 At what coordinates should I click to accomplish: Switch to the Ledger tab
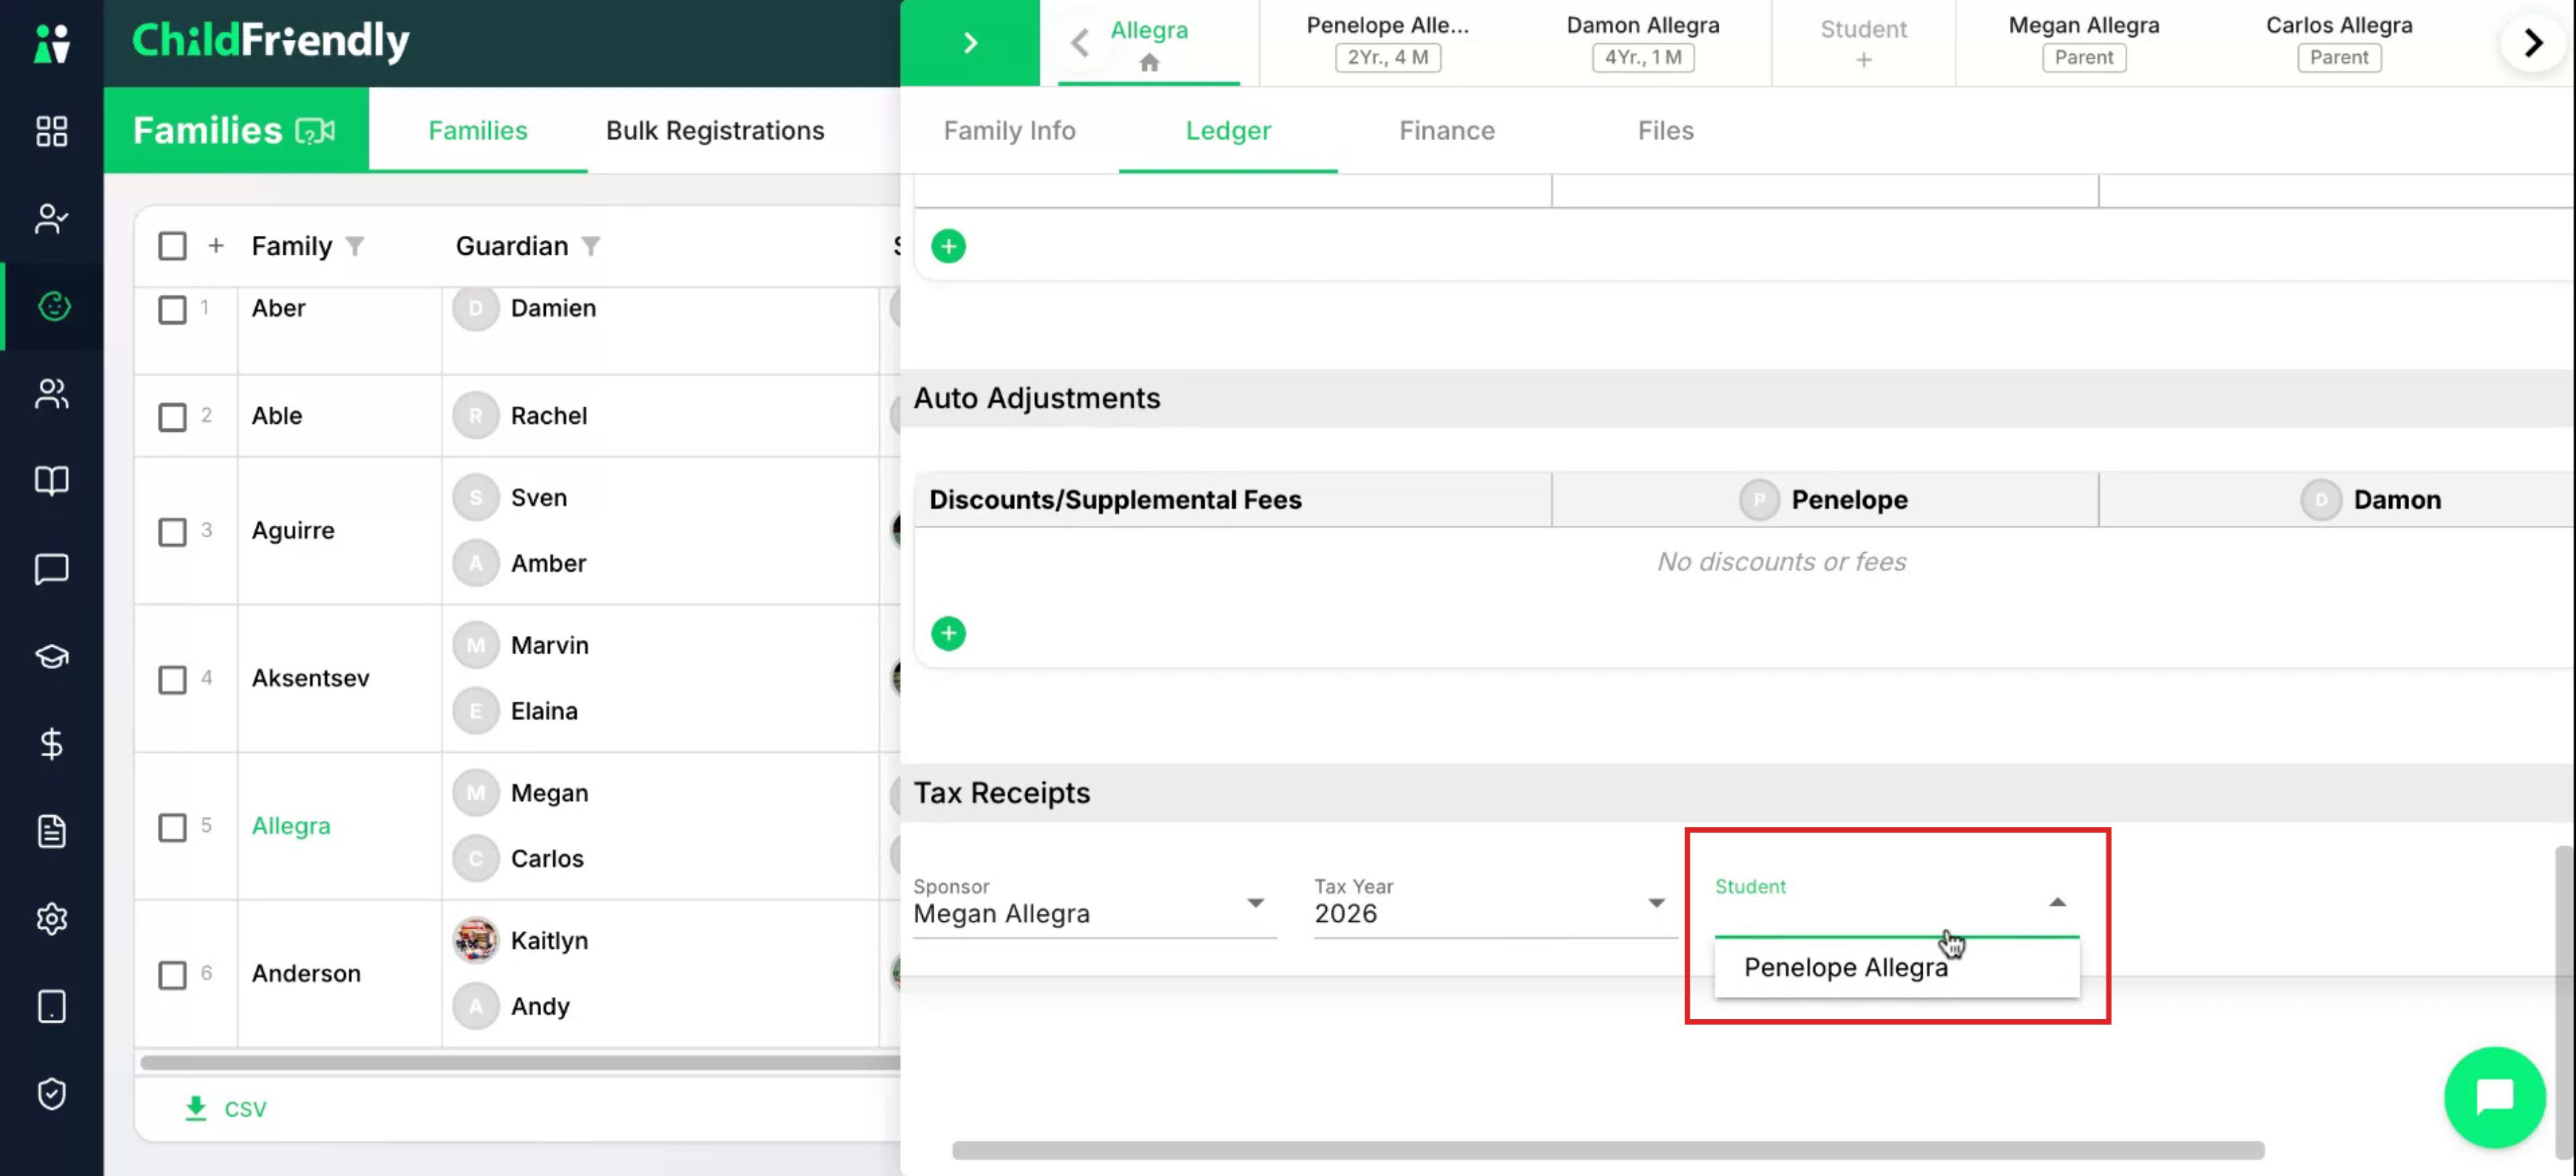coord(1228,130)
